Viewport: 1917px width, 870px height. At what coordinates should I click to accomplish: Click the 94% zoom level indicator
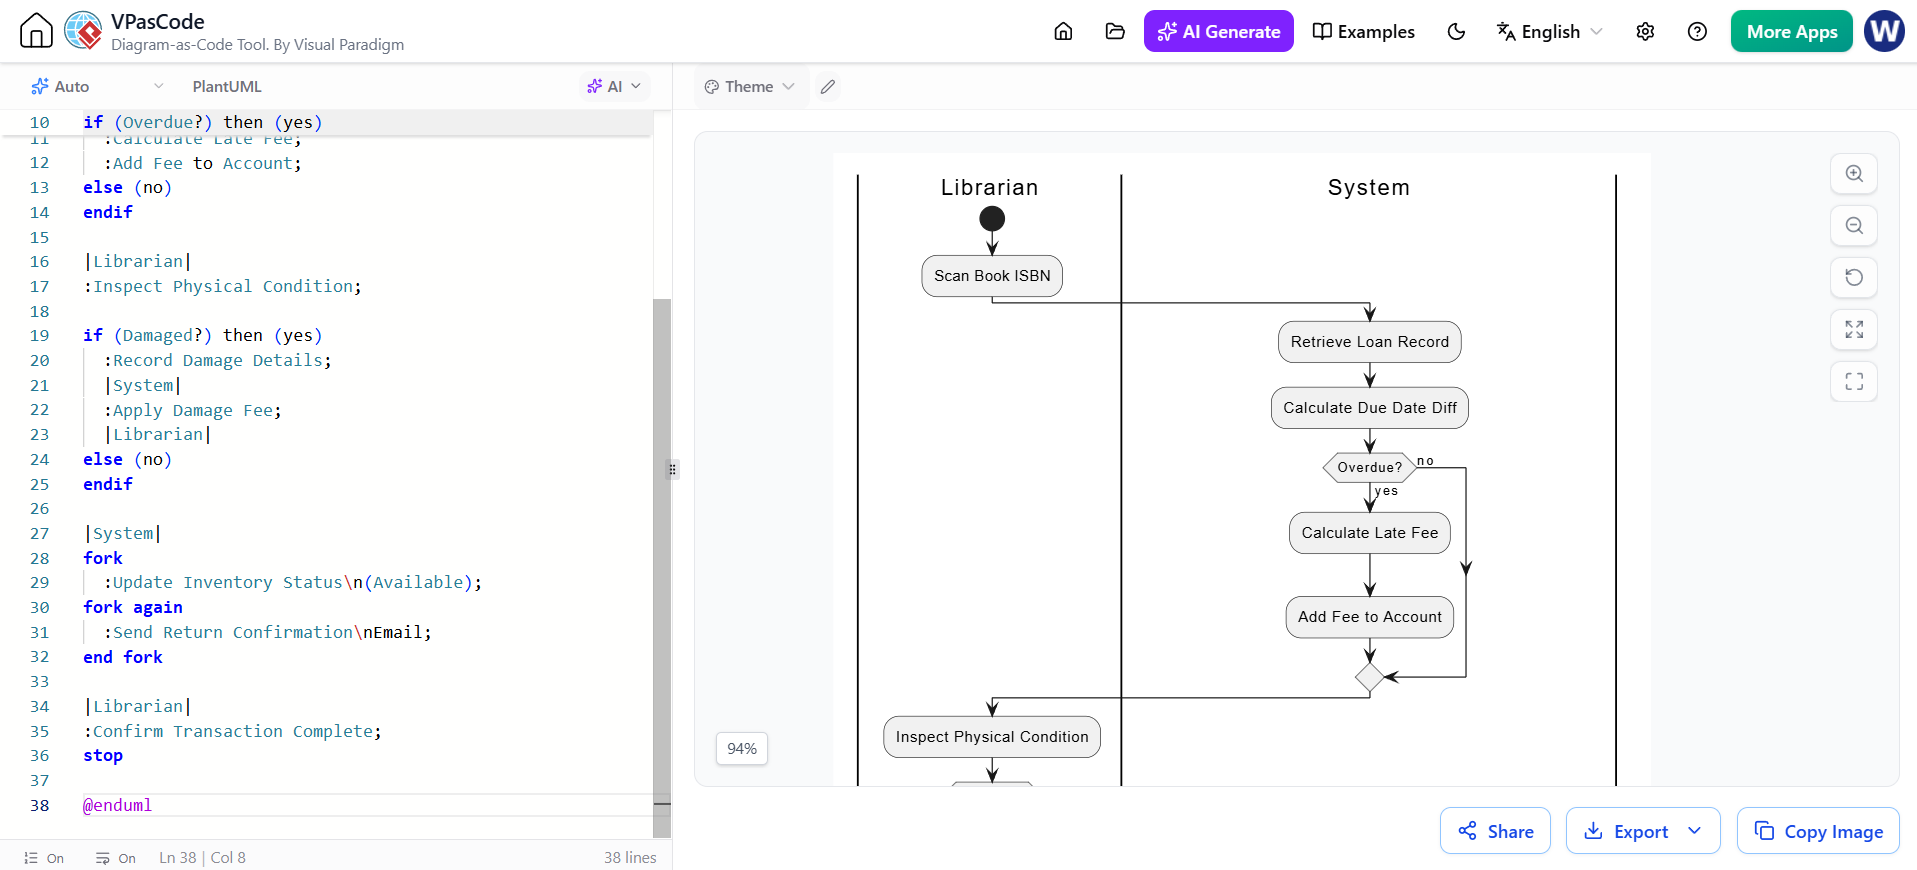click(x=742, y=748)
